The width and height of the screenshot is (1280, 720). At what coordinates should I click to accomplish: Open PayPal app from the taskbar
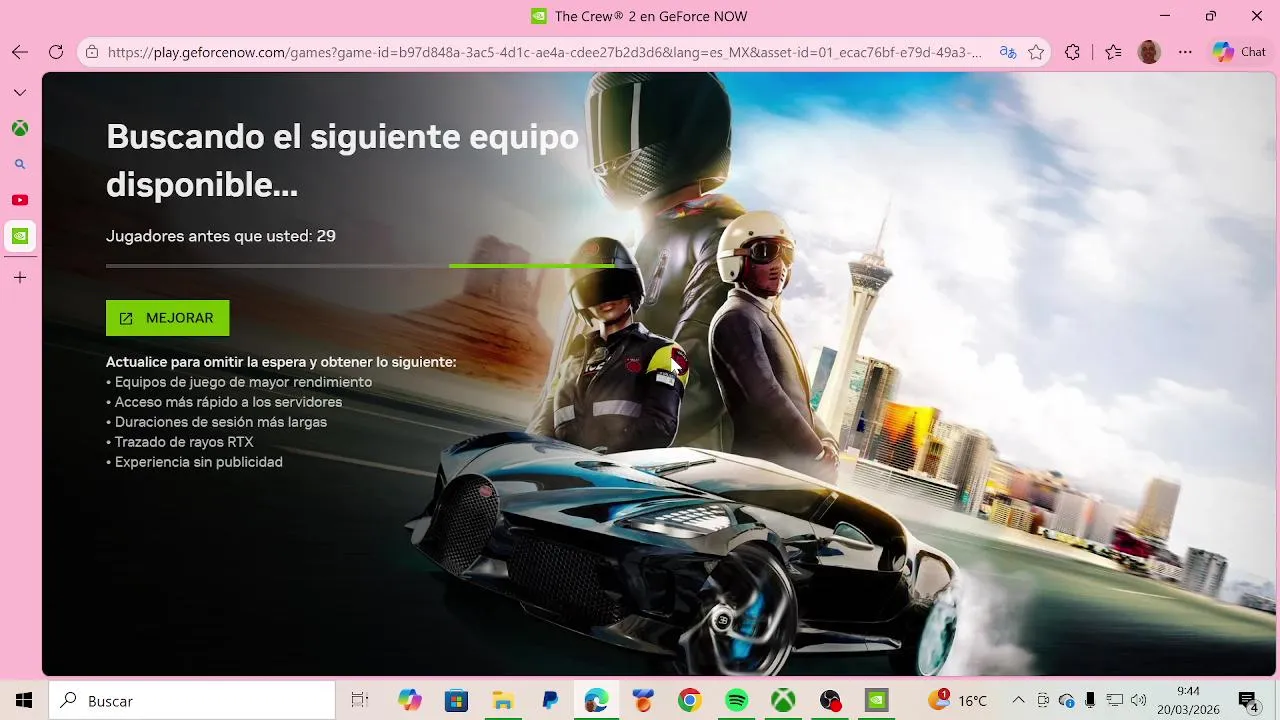550,701
